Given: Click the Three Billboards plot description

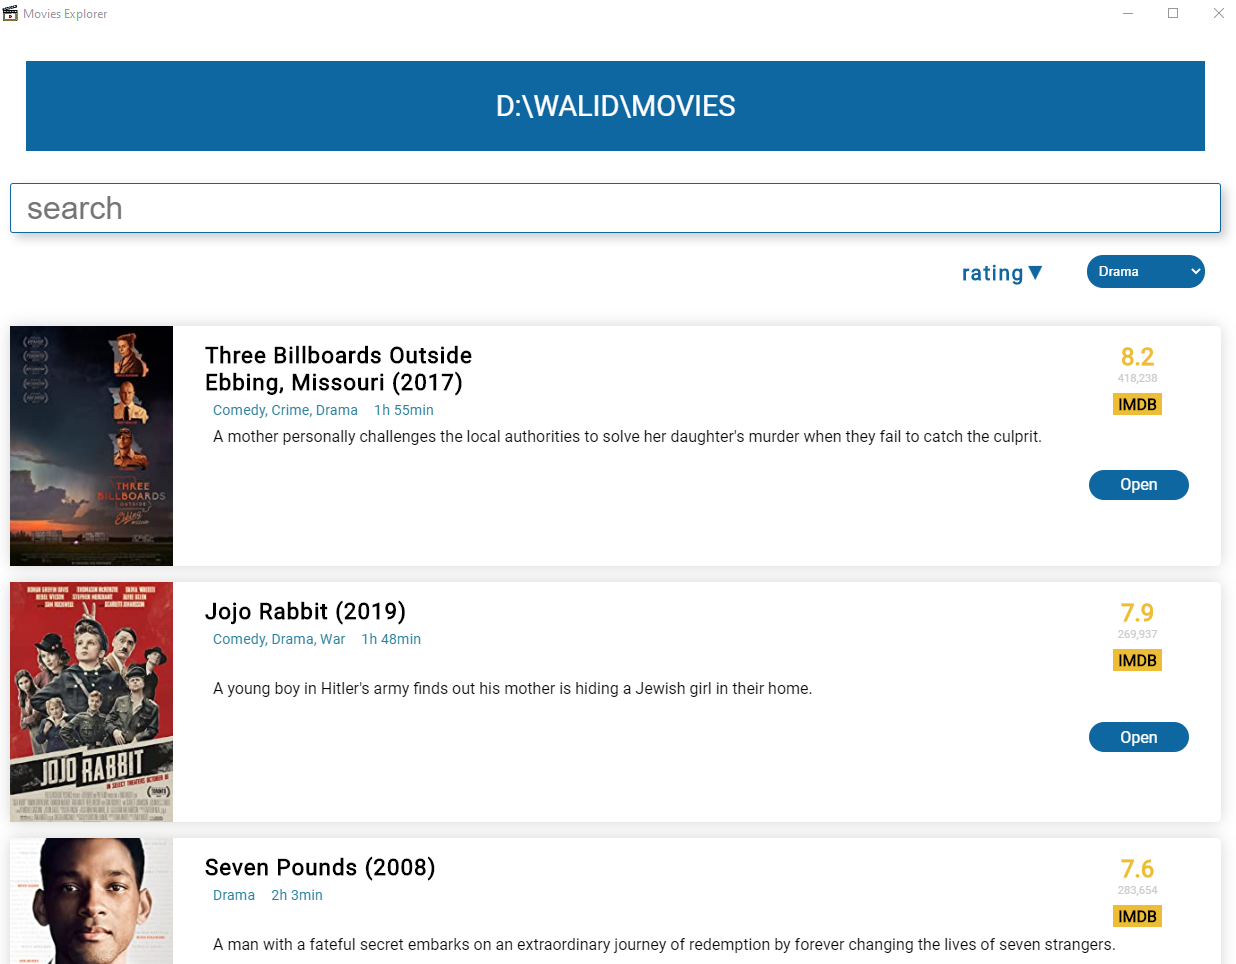Looking at the screenshot, I should click(x=627, y=437).
